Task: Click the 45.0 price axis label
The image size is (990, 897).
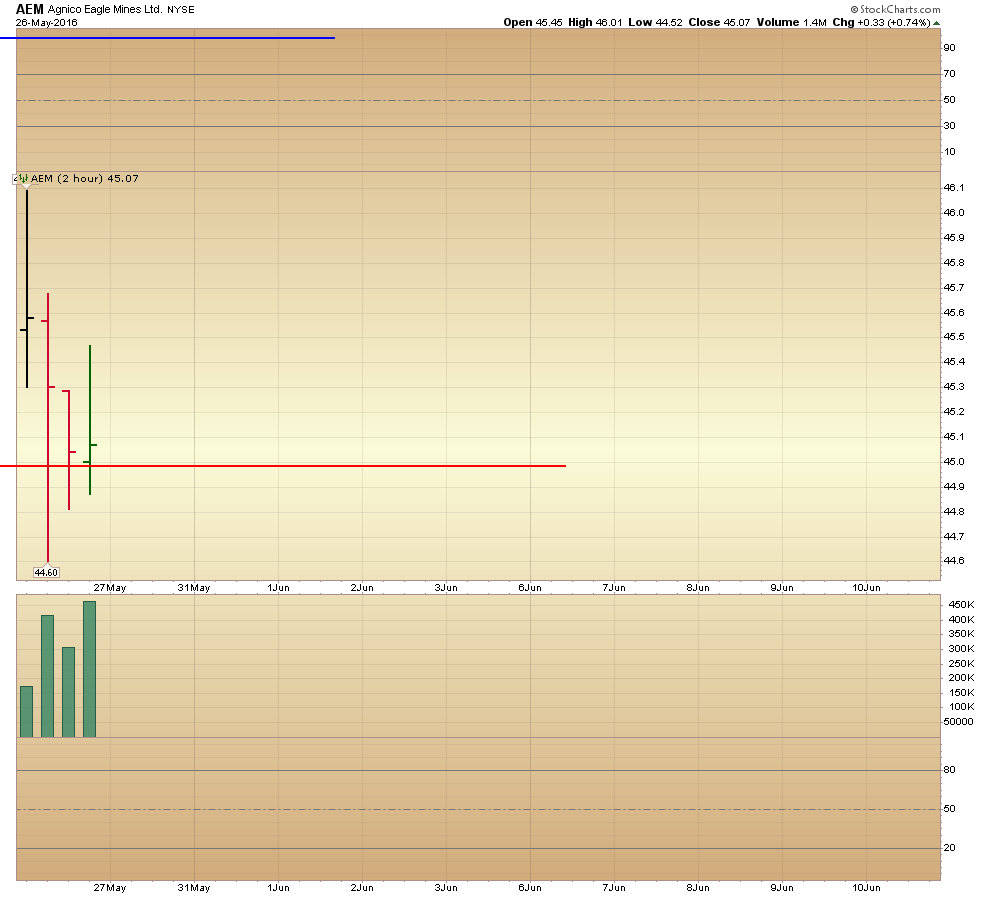Action: tap(953, 461)
